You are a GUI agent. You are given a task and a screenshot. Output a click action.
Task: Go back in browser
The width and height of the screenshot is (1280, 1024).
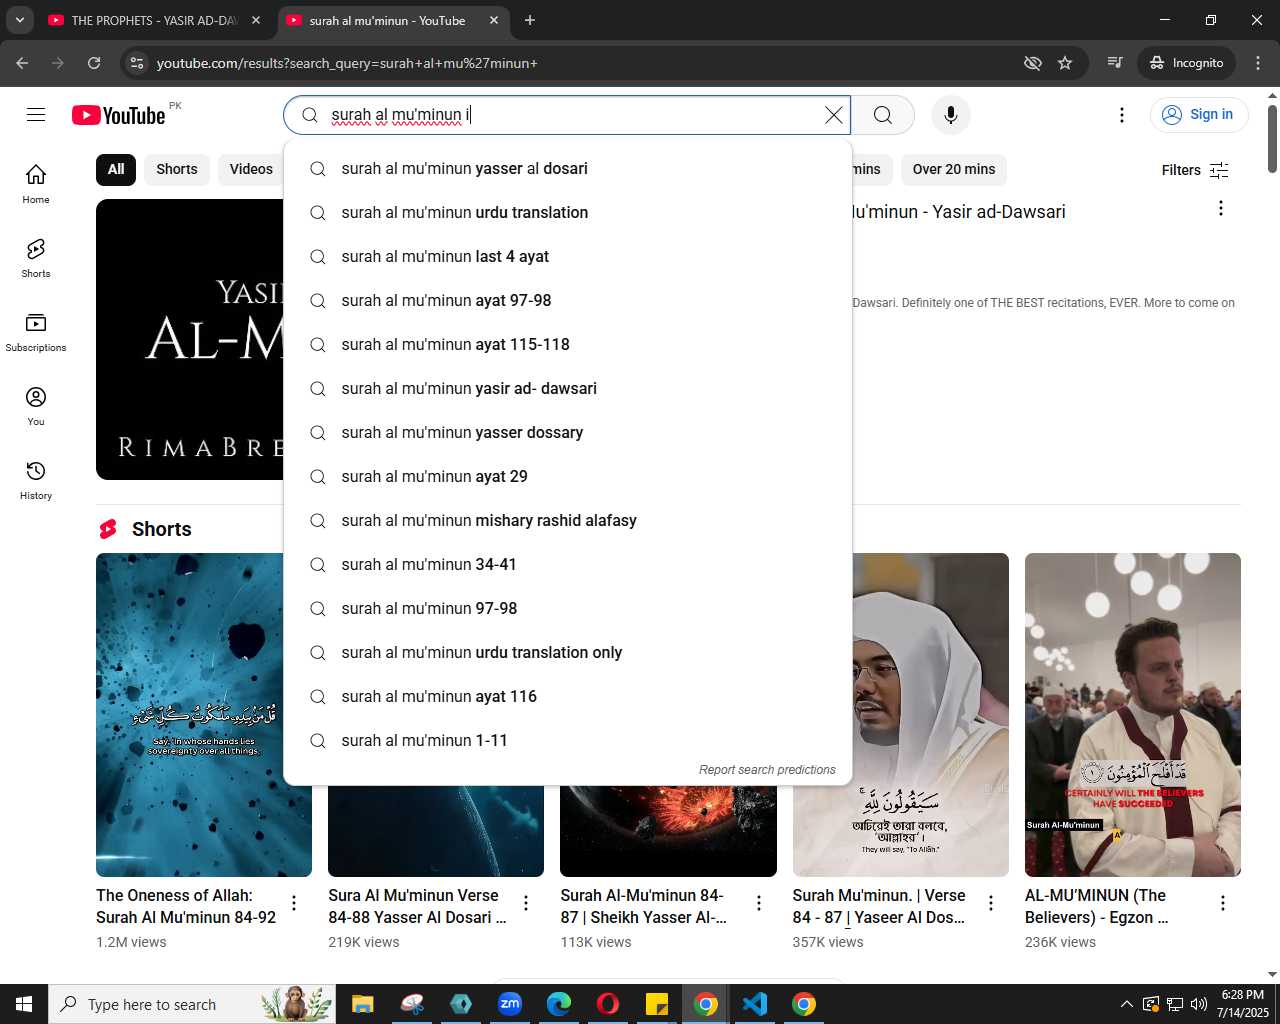(x=22, y=63)
